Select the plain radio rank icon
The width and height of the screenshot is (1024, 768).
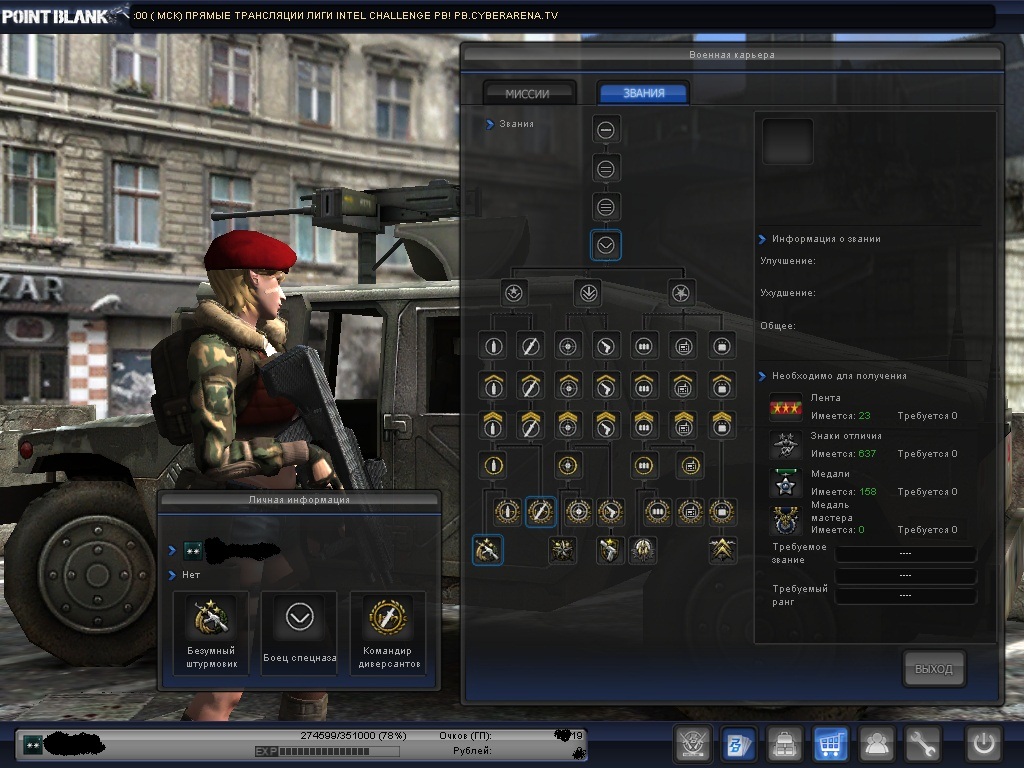[683, 346]
